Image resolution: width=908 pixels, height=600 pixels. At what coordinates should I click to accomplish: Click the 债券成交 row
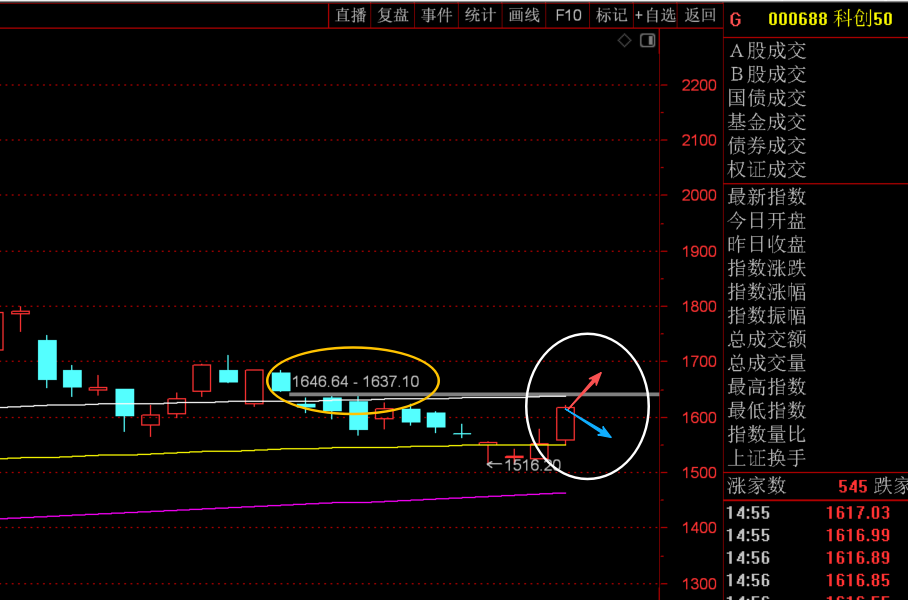tap(767, 146)
